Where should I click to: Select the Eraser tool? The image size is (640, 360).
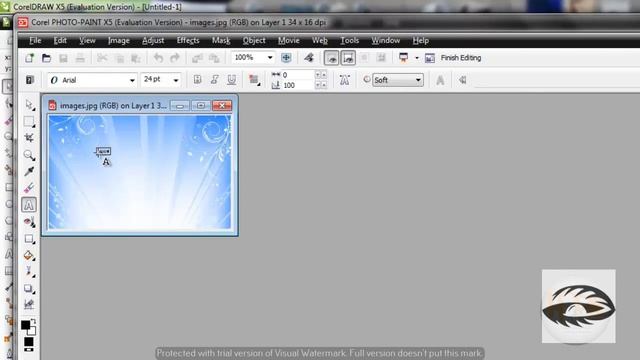29,188
